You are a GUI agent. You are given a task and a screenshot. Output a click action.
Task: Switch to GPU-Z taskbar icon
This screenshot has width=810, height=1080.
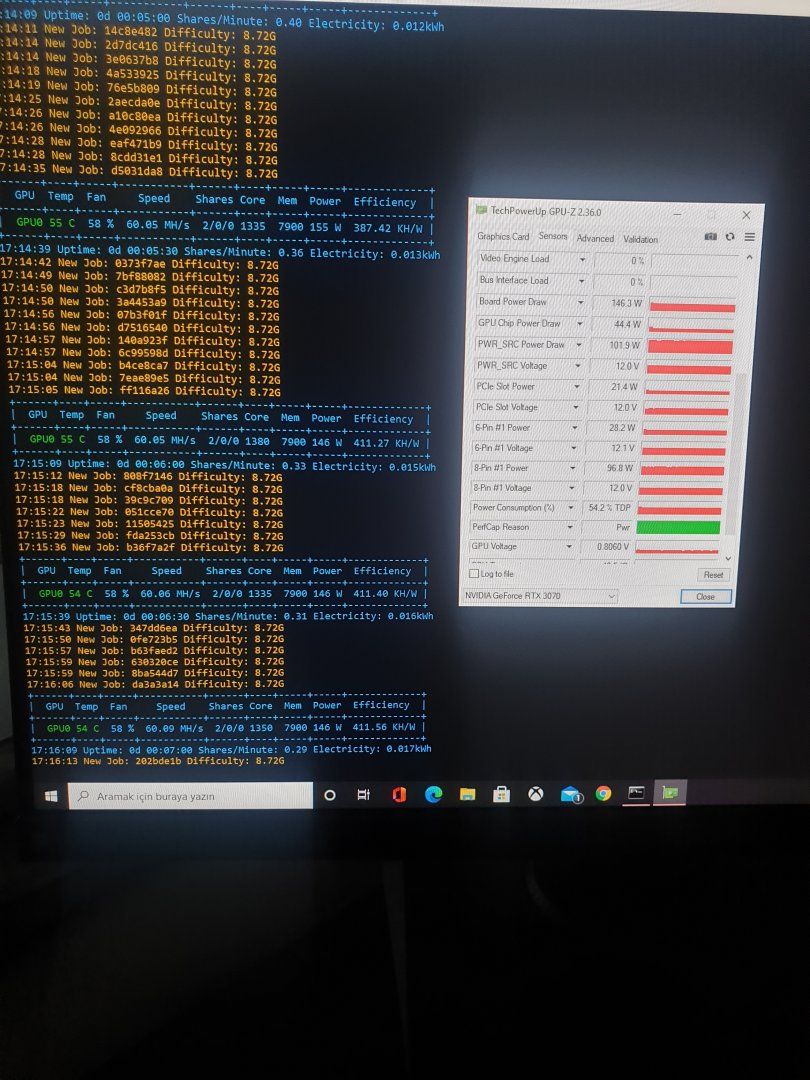[x=669, y=793]
